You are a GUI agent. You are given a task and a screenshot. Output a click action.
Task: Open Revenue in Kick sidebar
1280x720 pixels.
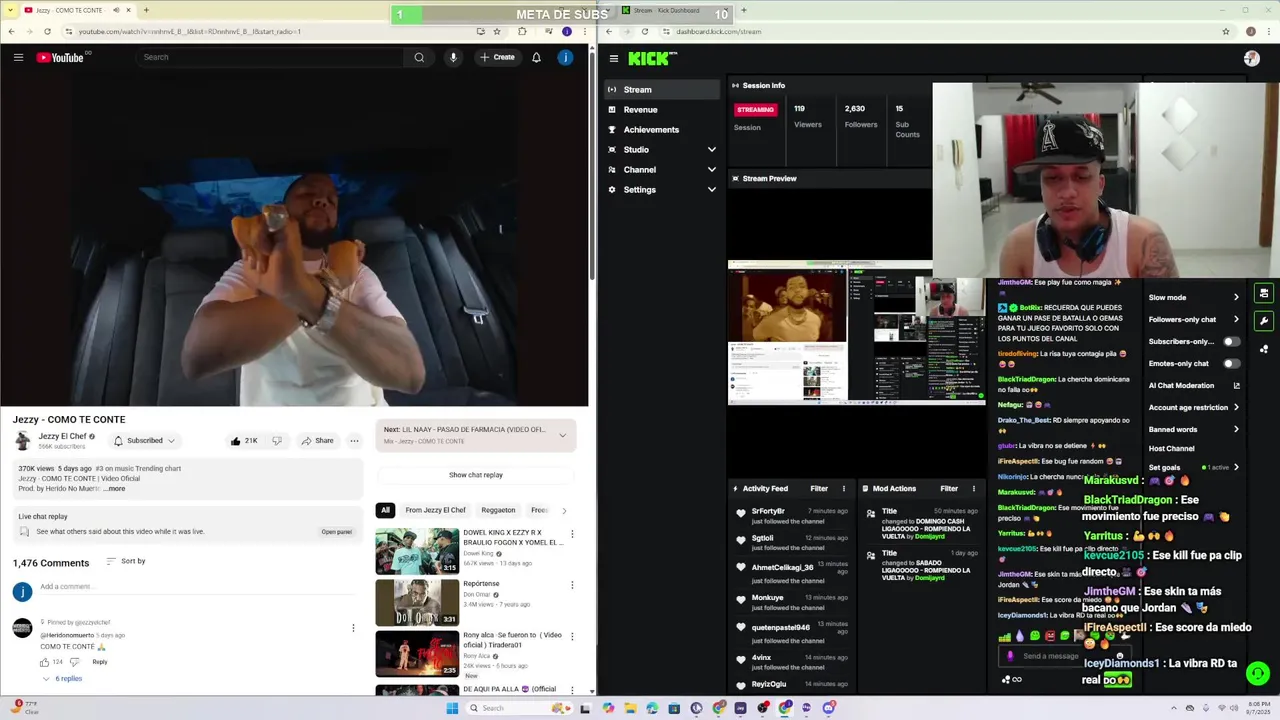click(662, 110)
